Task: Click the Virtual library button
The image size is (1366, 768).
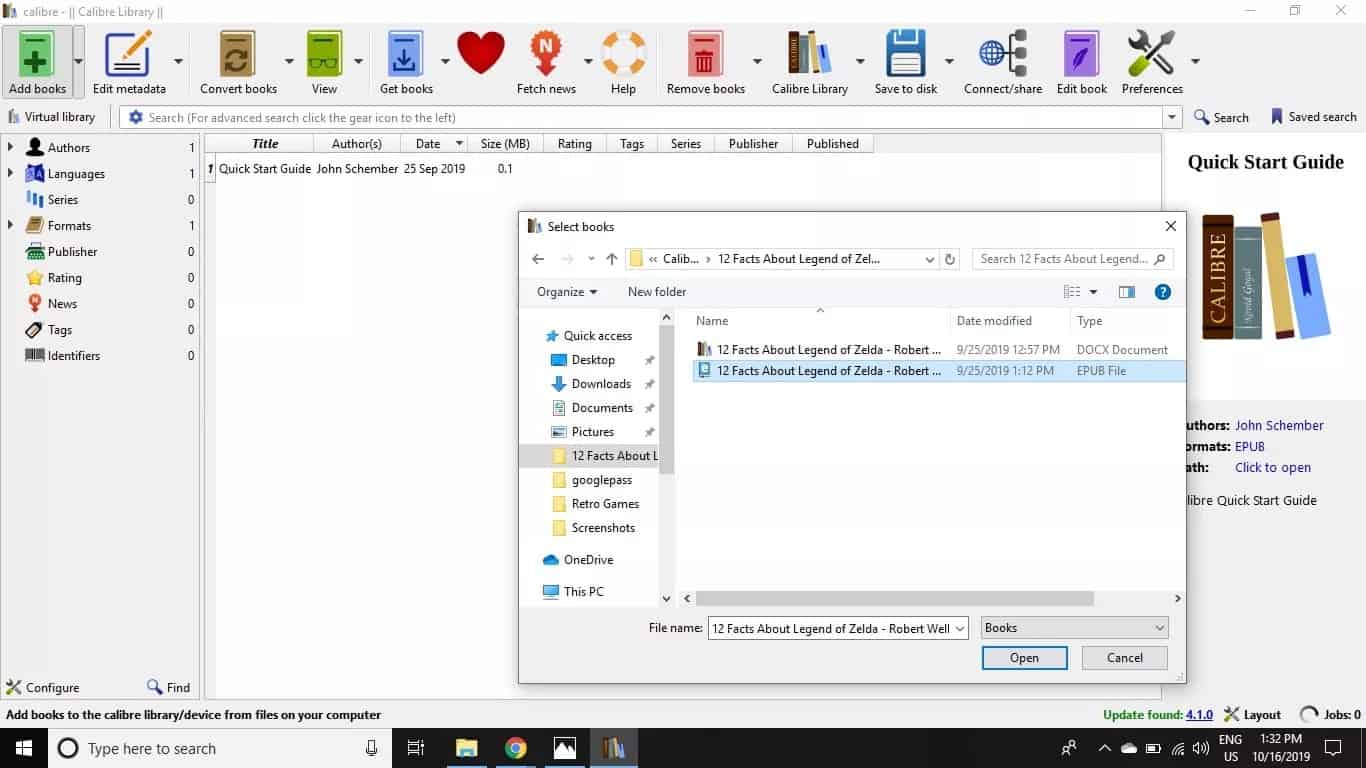Action: (51, 117)
